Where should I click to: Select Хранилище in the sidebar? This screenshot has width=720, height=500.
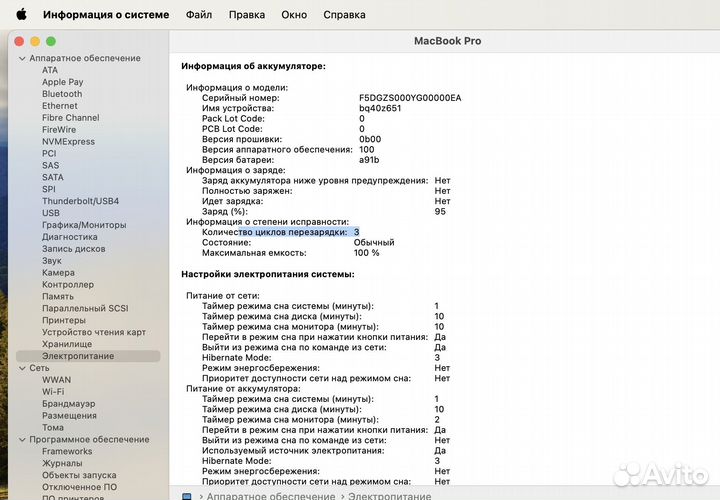tap(67, 345)
